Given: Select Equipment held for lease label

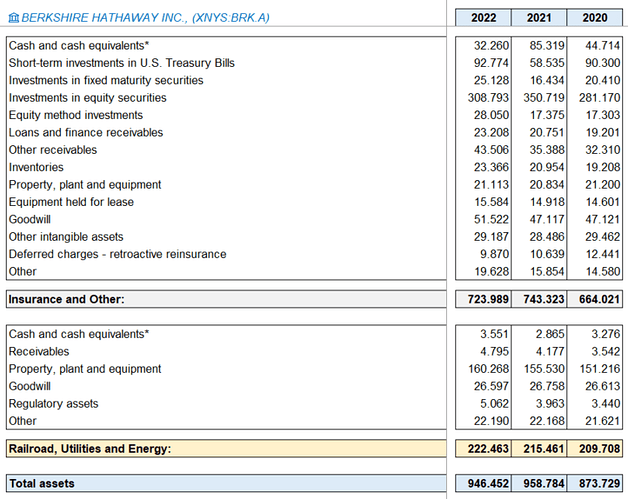Looking at the screenshot, I should coord(71,202).
